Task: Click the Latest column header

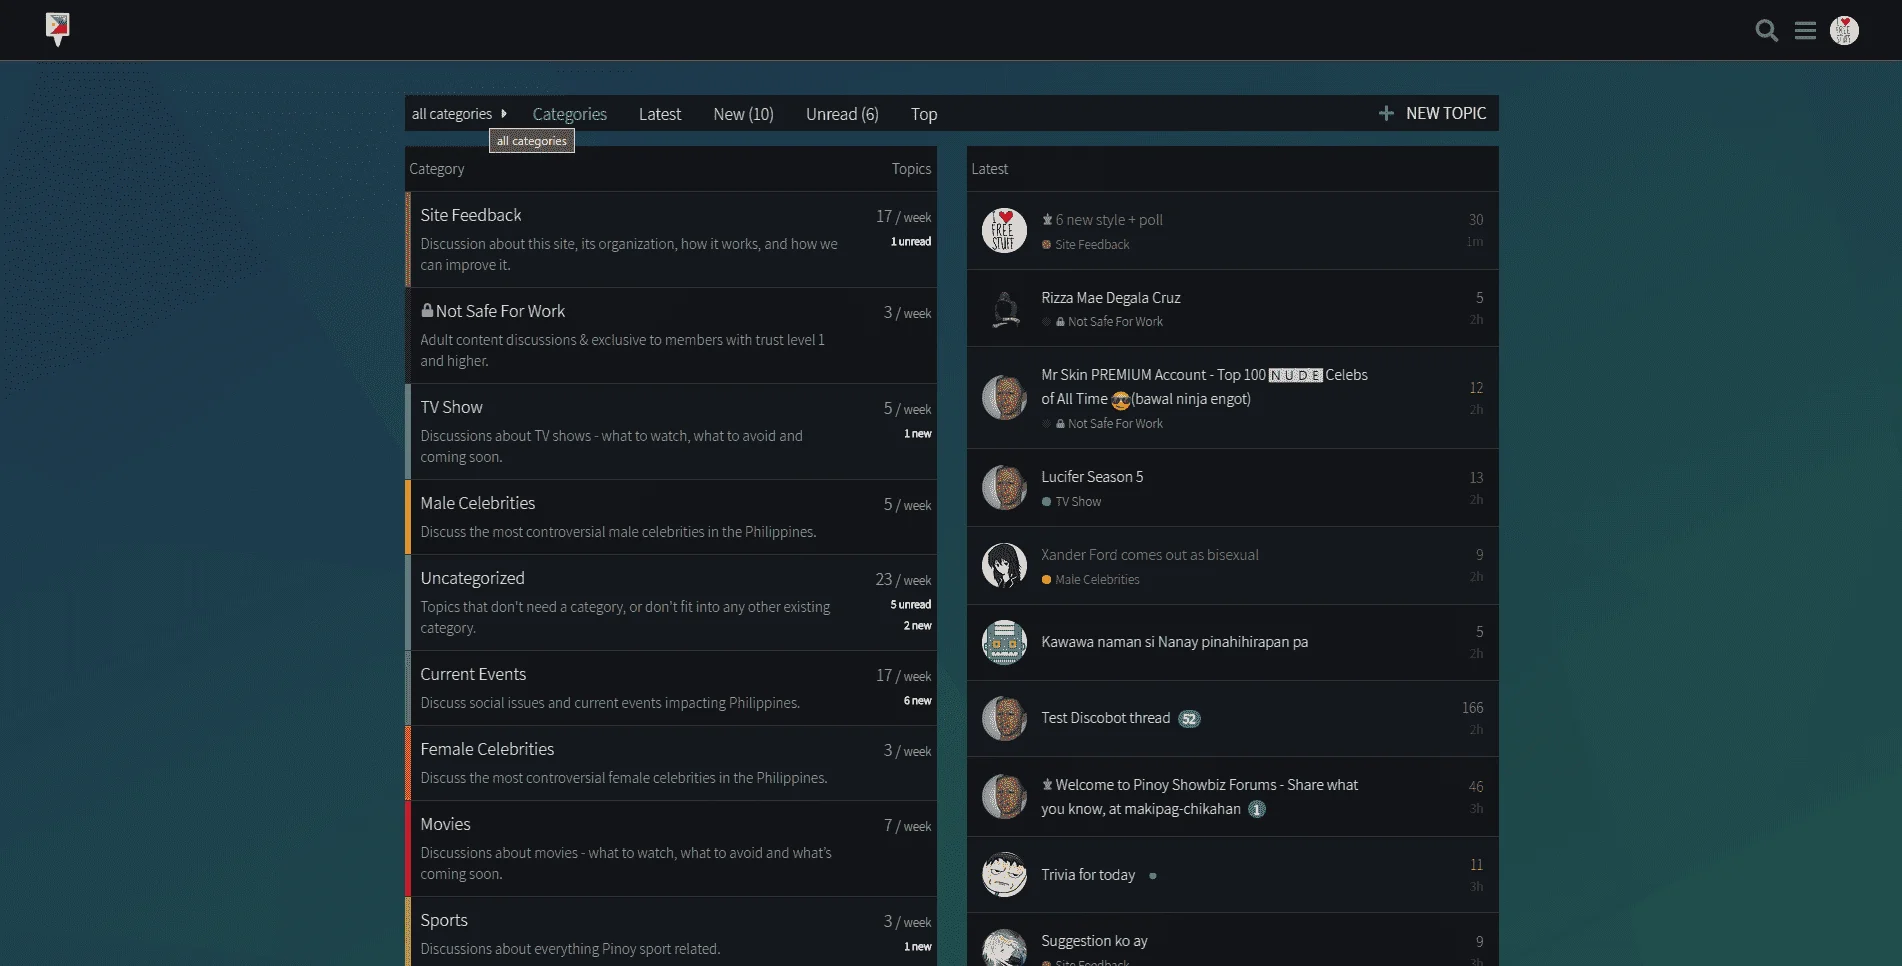Action: [989, 169]
